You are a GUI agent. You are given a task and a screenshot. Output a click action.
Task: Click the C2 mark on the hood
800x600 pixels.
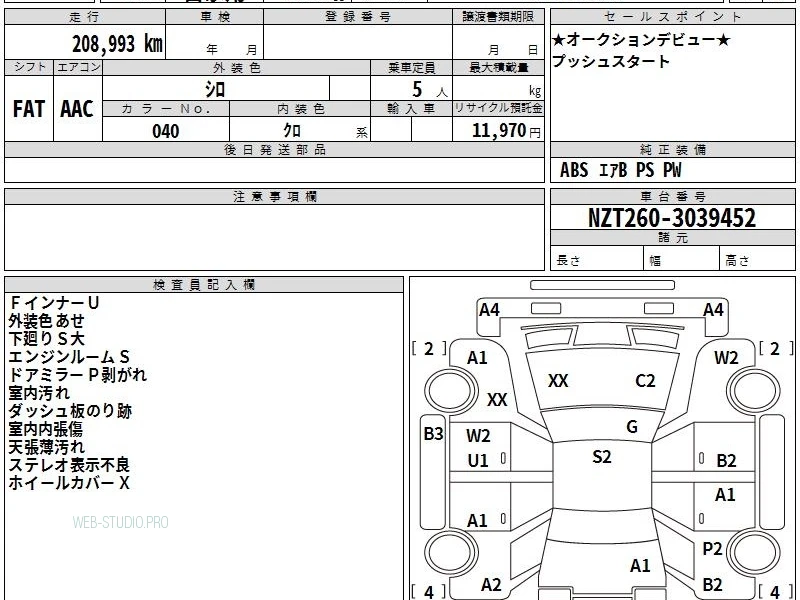(x=645, y=381)
